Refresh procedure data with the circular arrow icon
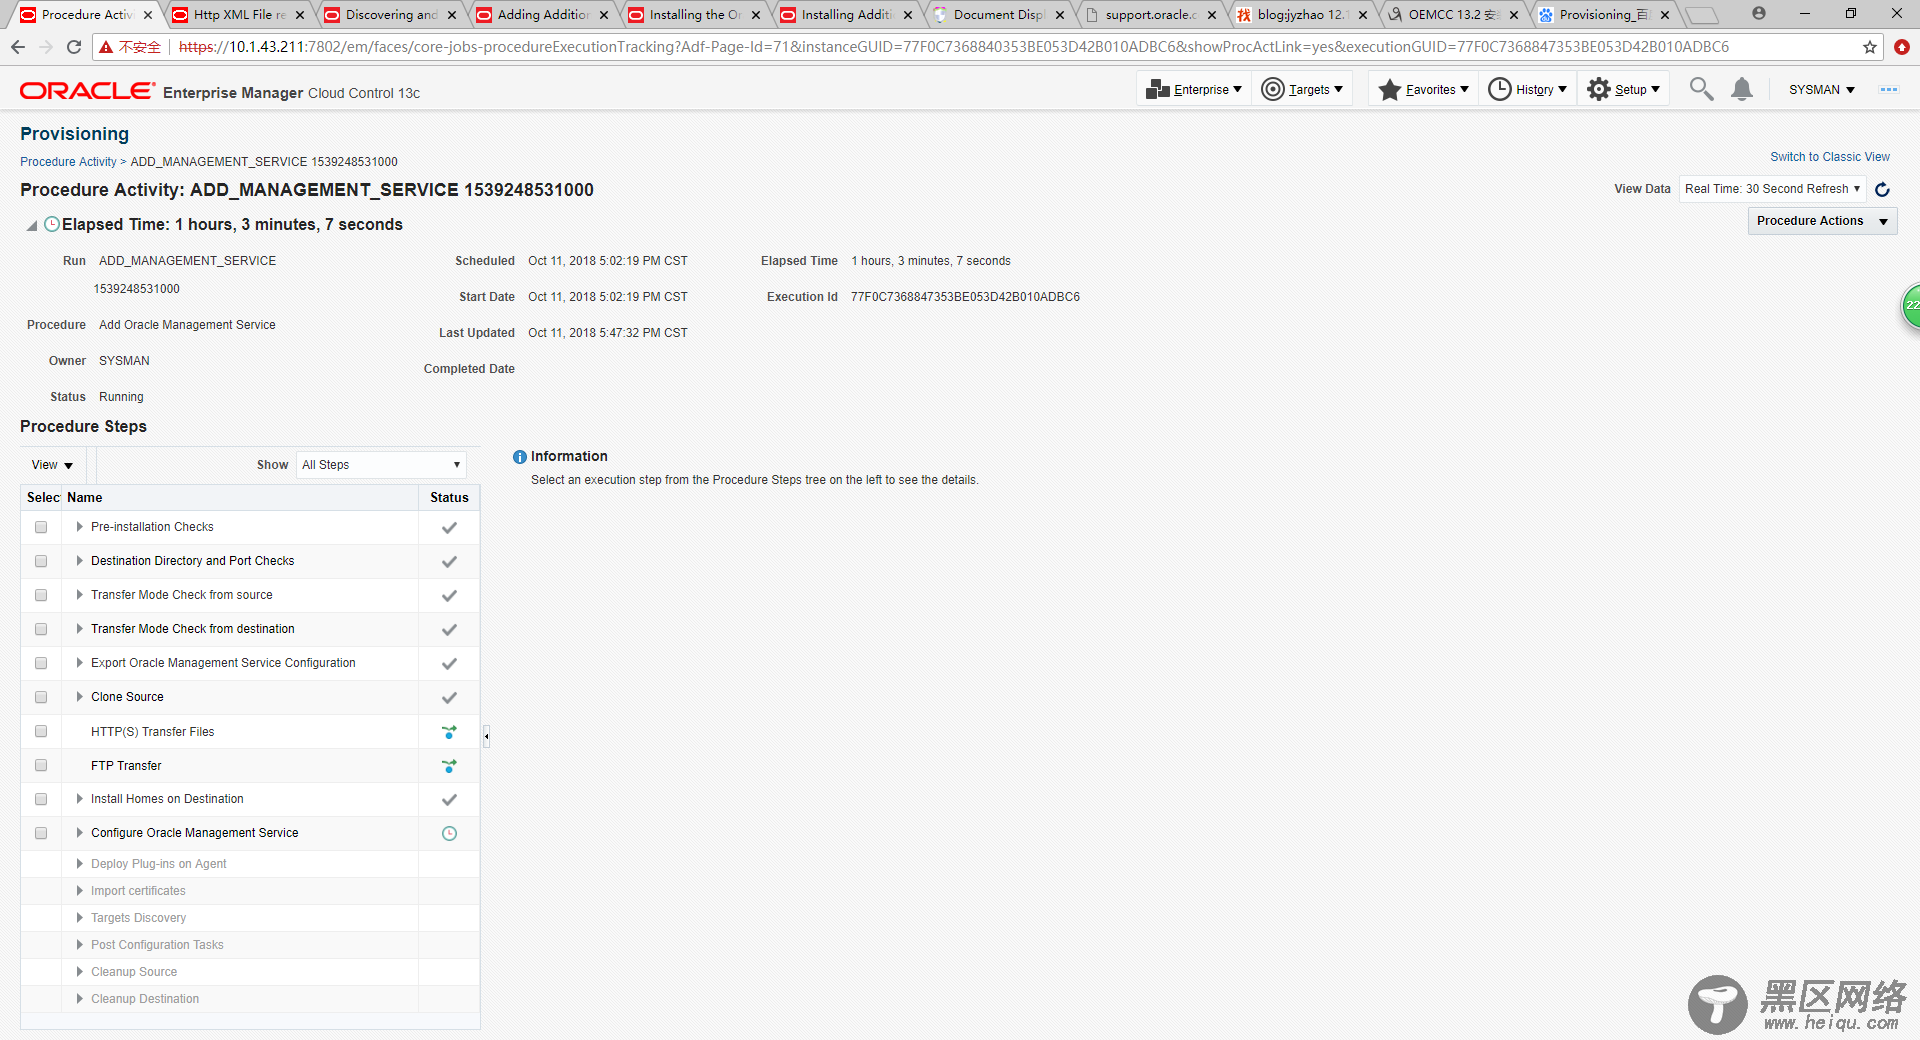Image resolution: width=1920 pixels, height=1040 pixels. click(1883, 189)
